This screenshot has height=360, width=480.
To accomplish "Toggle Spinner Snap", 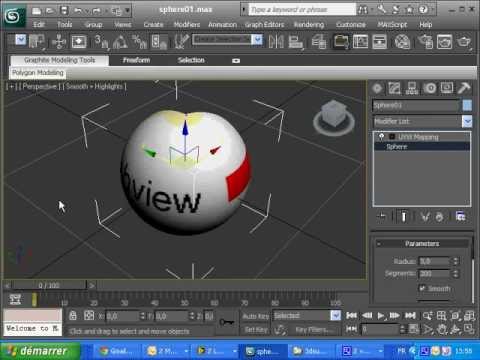I will pos(159,42).
